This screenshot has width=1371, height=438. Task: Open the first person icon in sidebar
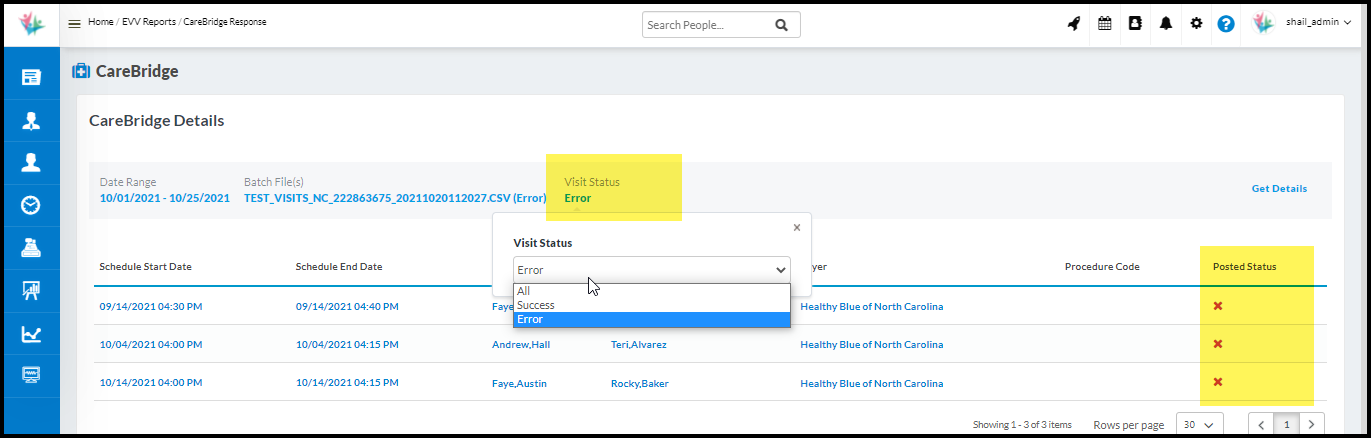tap(31, 120)
